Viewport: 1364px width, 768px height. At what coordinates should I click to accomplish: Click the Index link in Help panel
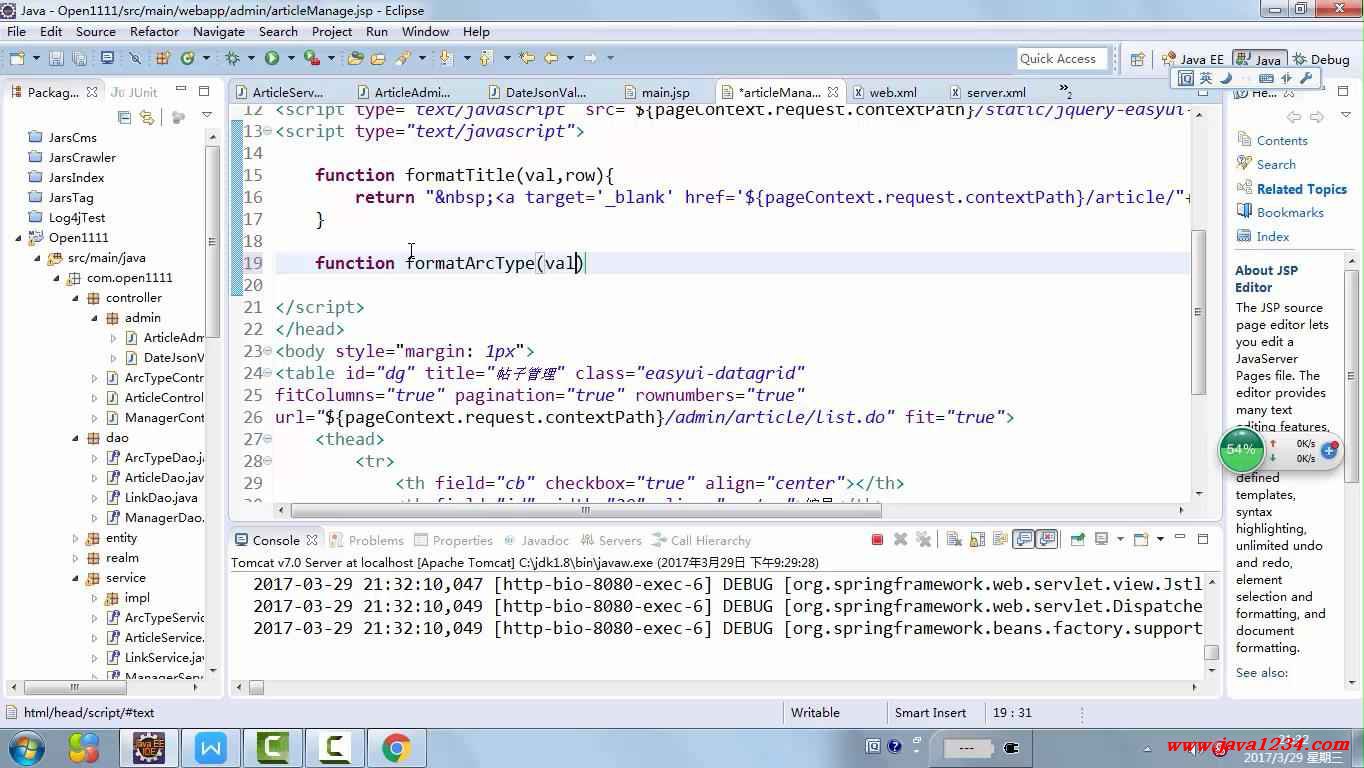(1273, 237)
